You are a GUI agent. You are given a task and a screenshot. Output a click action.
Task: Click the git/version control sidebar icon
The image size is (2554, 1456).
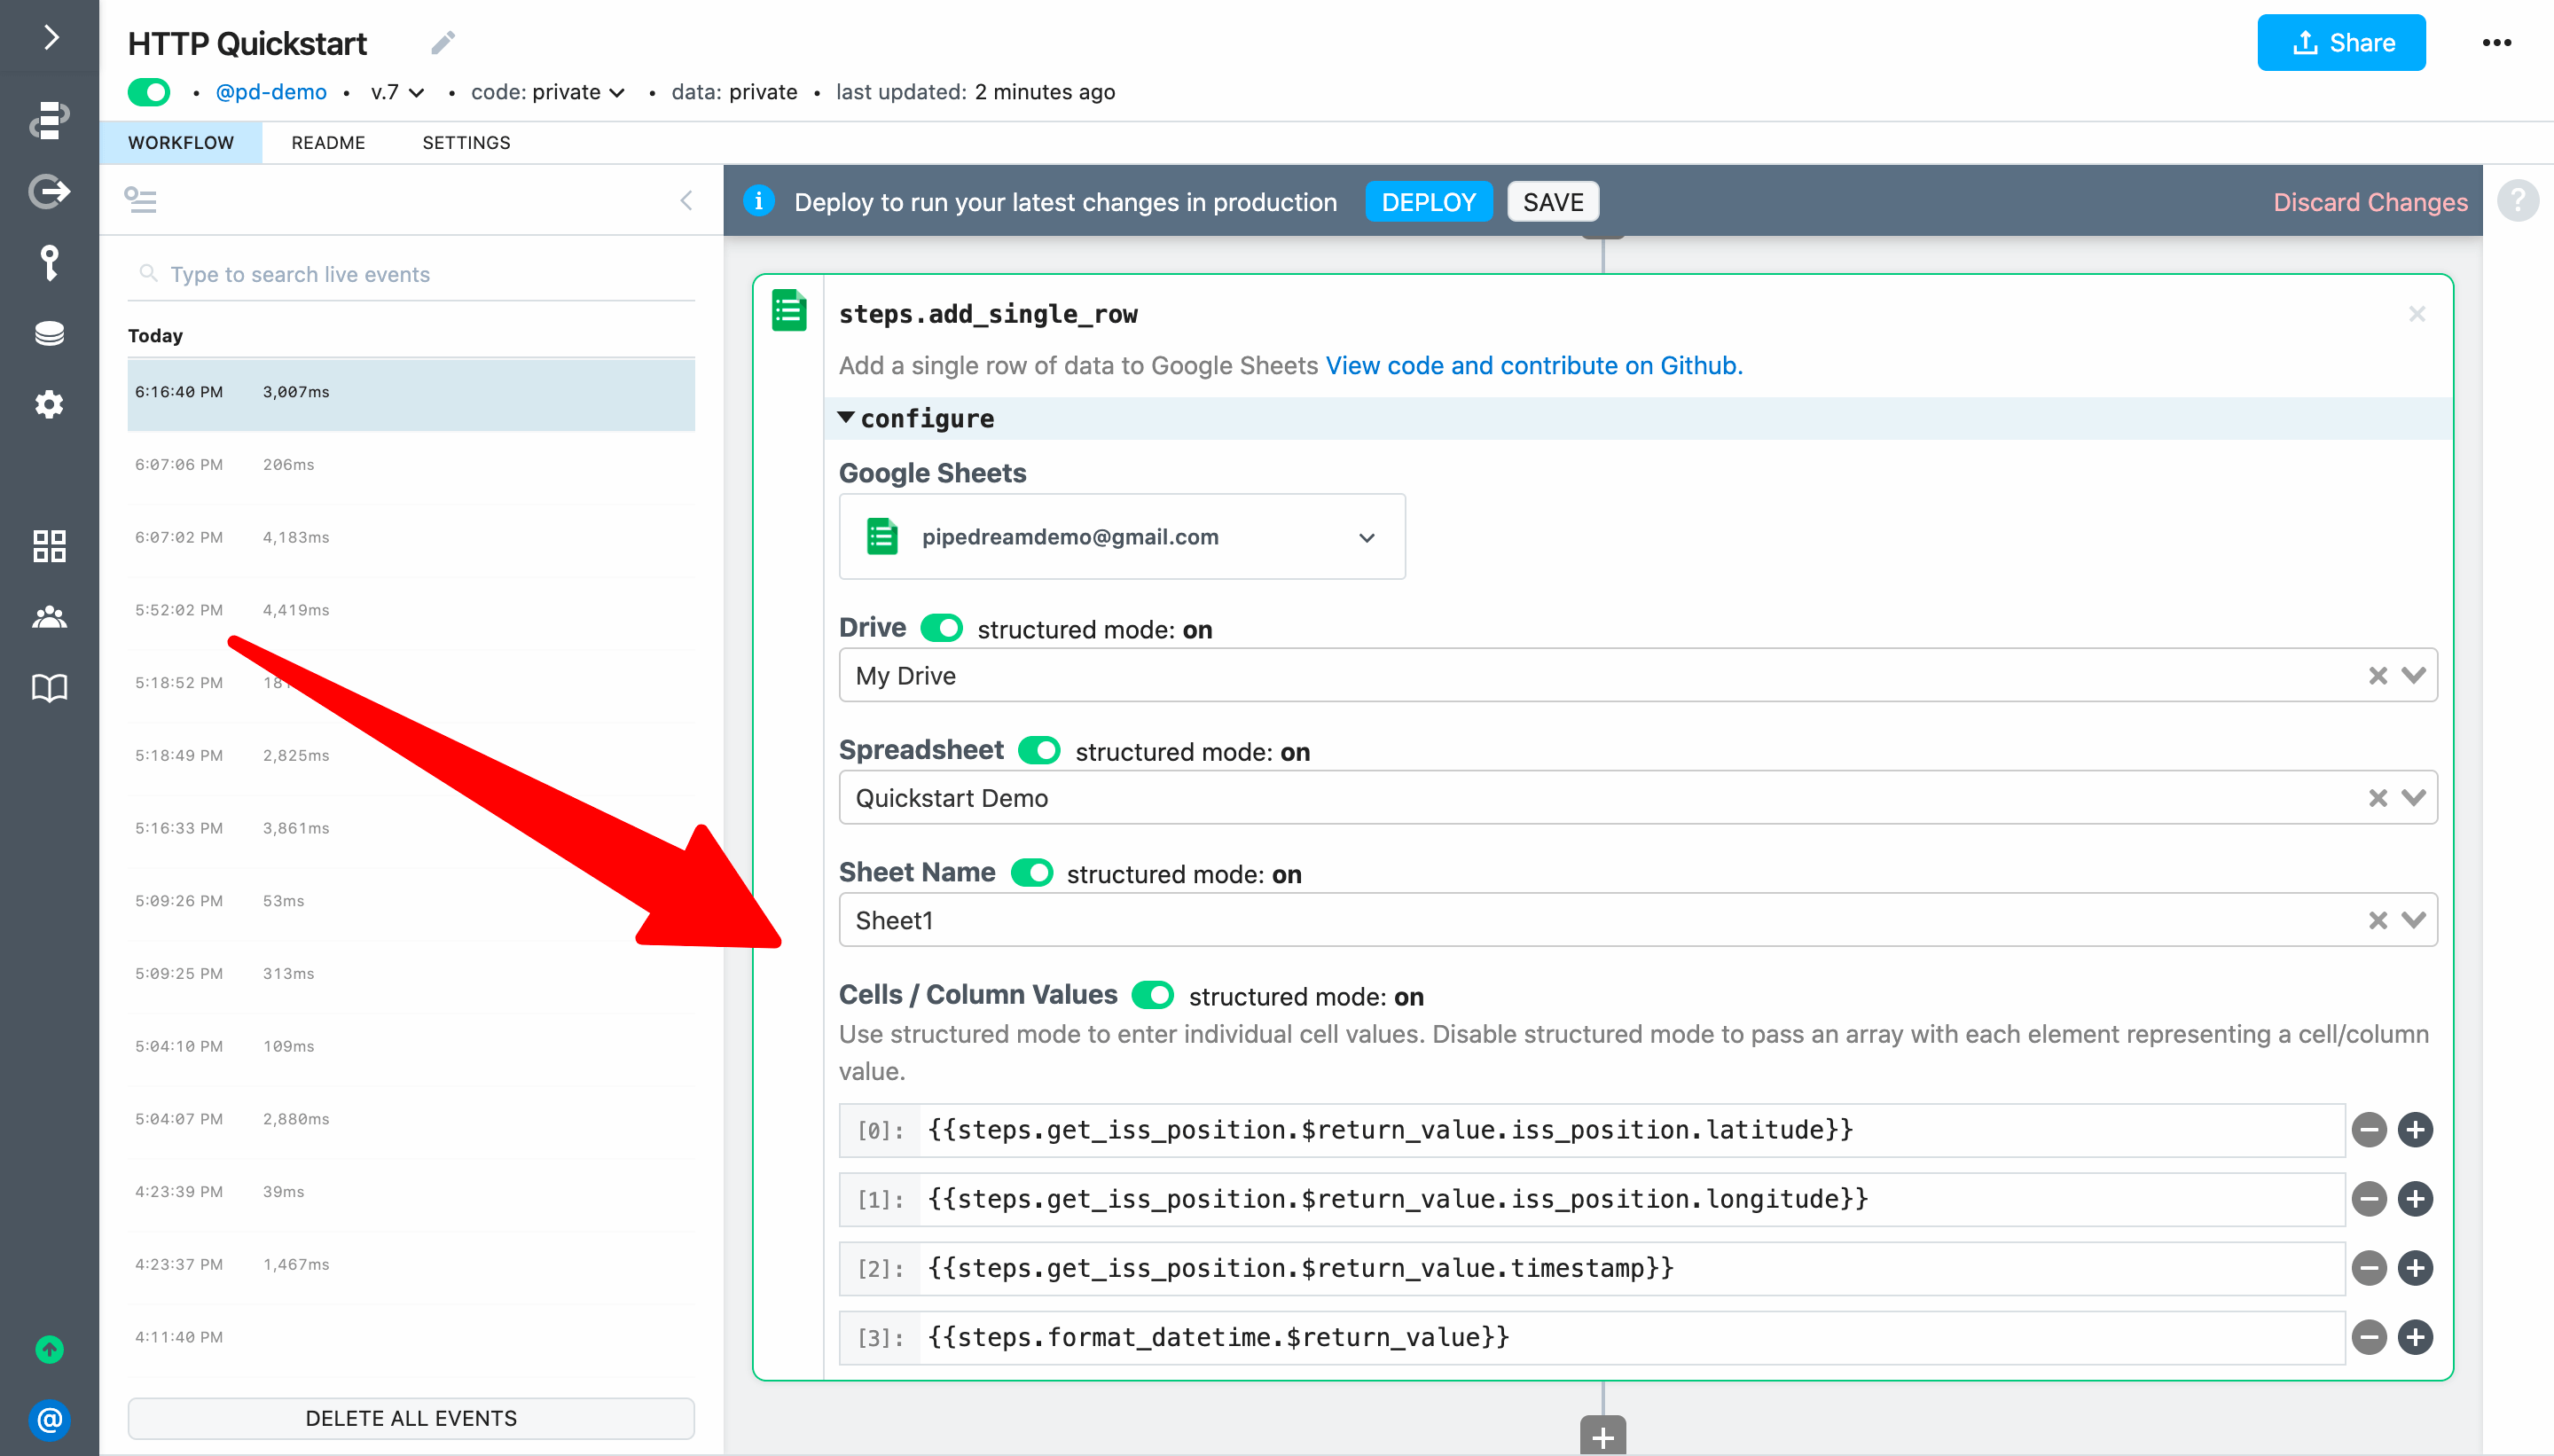(x=47, y=192)
